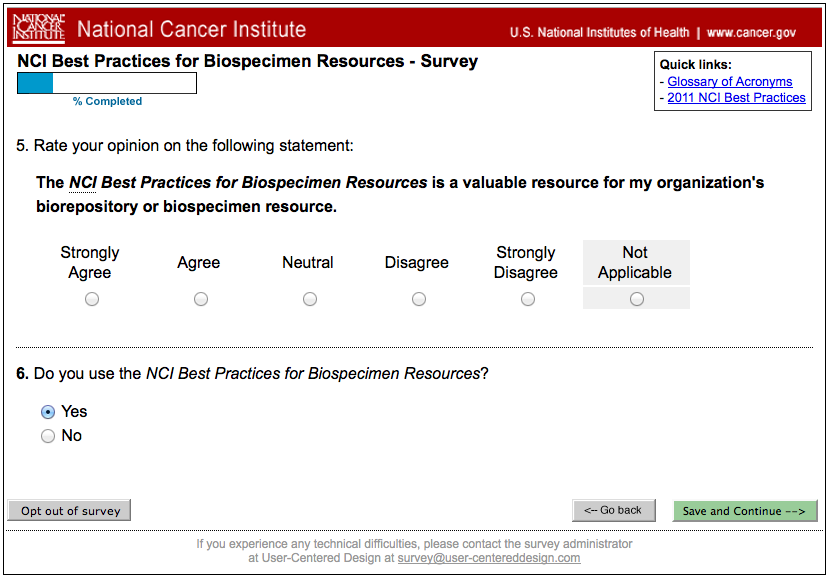829x579 pixels.
Task: Email survey@user-centereddesign.com link
Action: coord(489,558)
